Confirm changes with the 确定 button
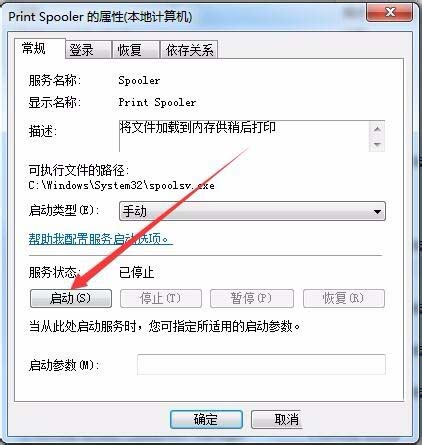422x445 pixels. [x=206, y=419]
